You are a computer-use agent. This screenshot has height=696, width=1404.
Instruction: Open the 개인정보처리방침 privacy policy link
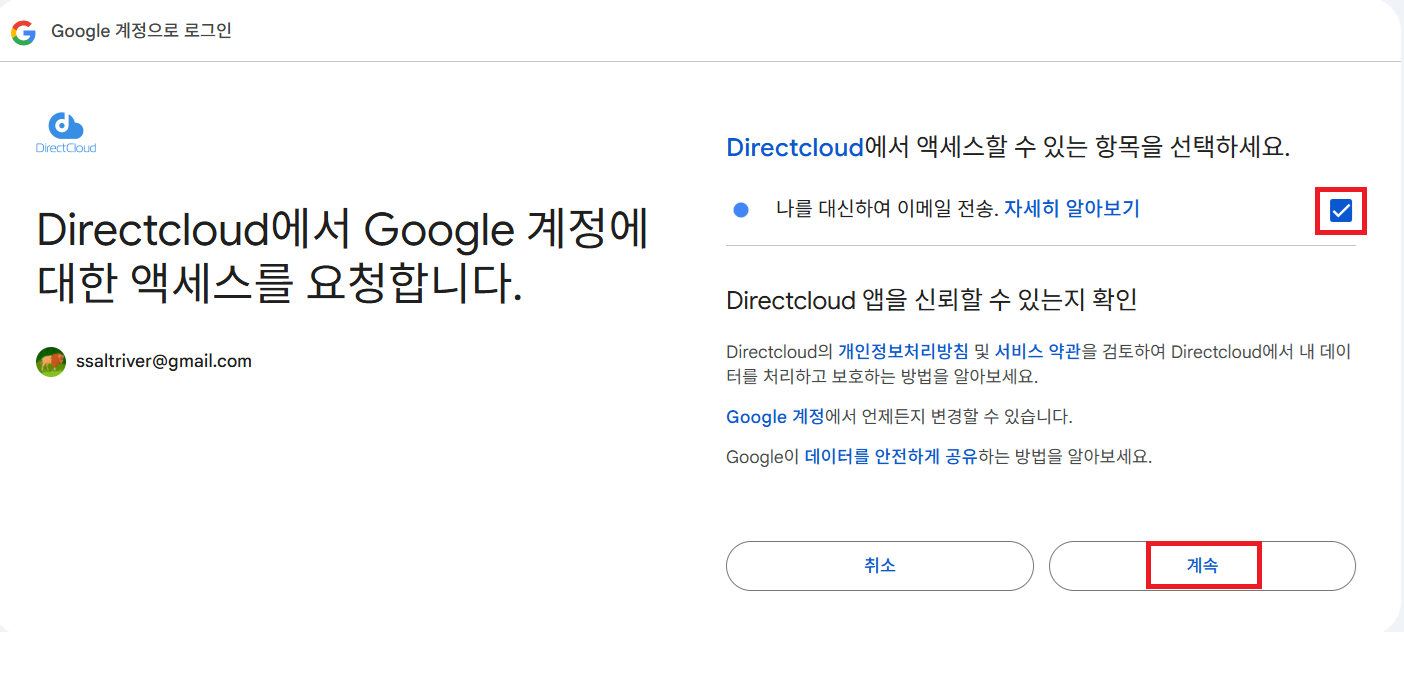tap(902, 352)
